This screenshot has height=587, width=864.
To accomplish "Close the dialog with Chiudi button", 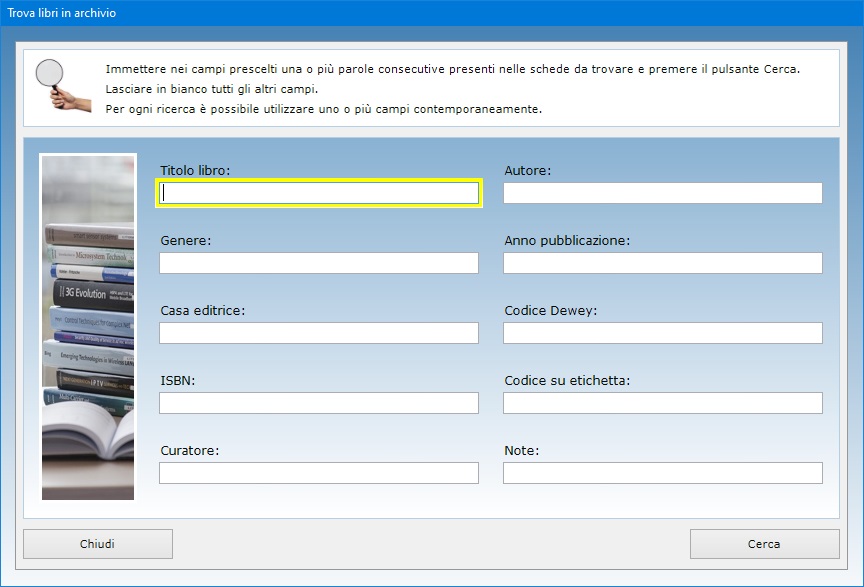I will [x=98, y=544].
